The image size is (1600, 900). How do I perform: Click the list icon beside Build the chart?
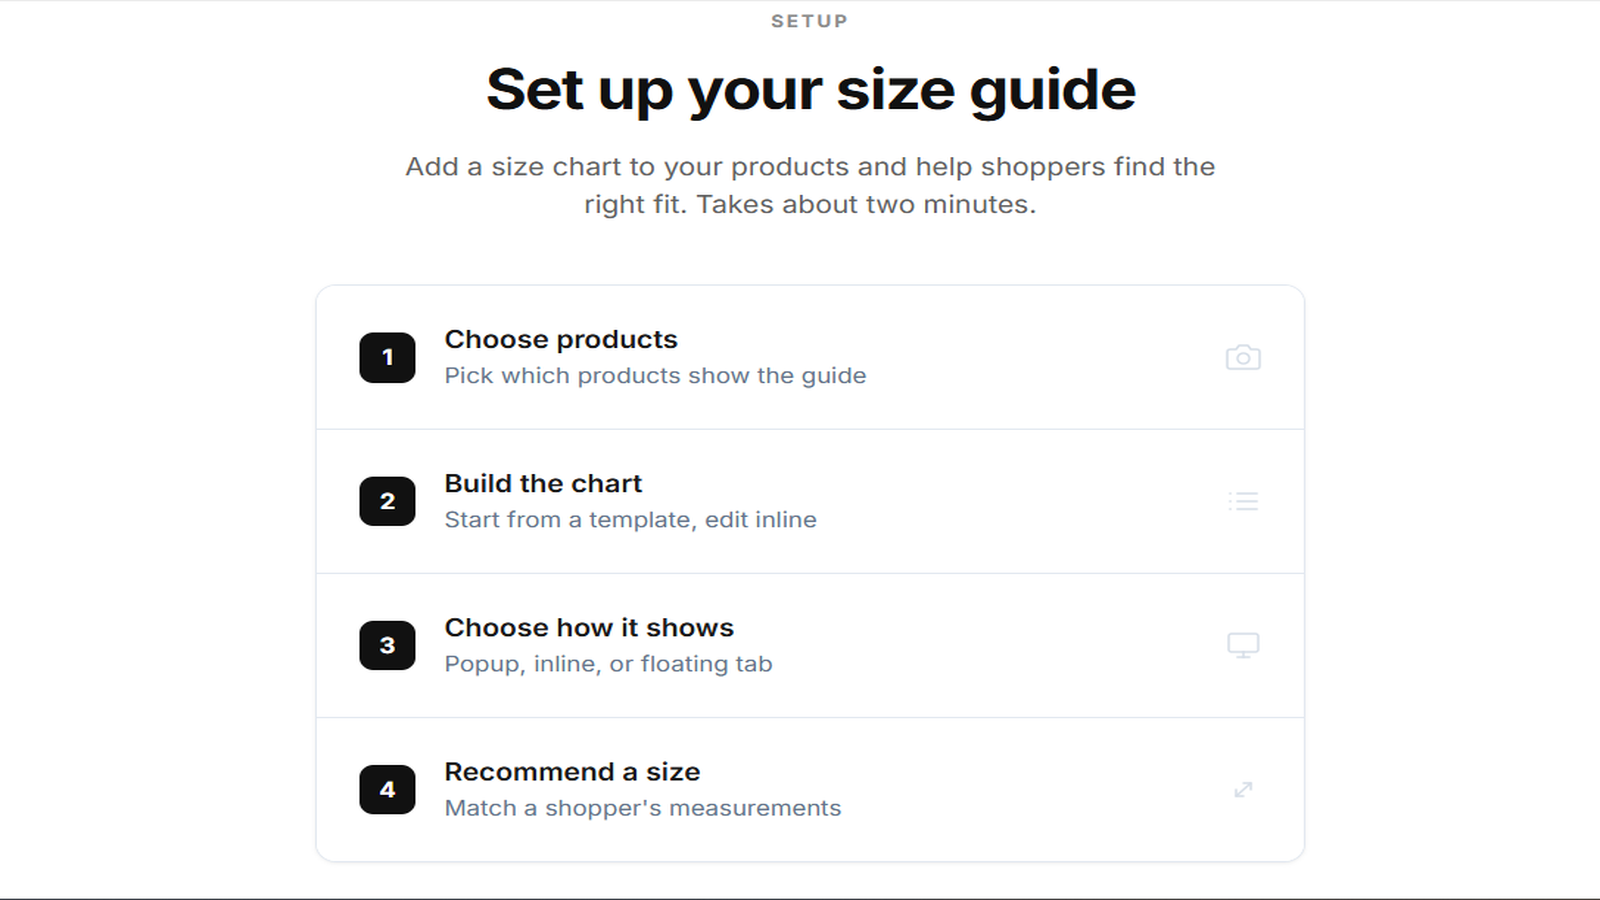click(1243, 501)
